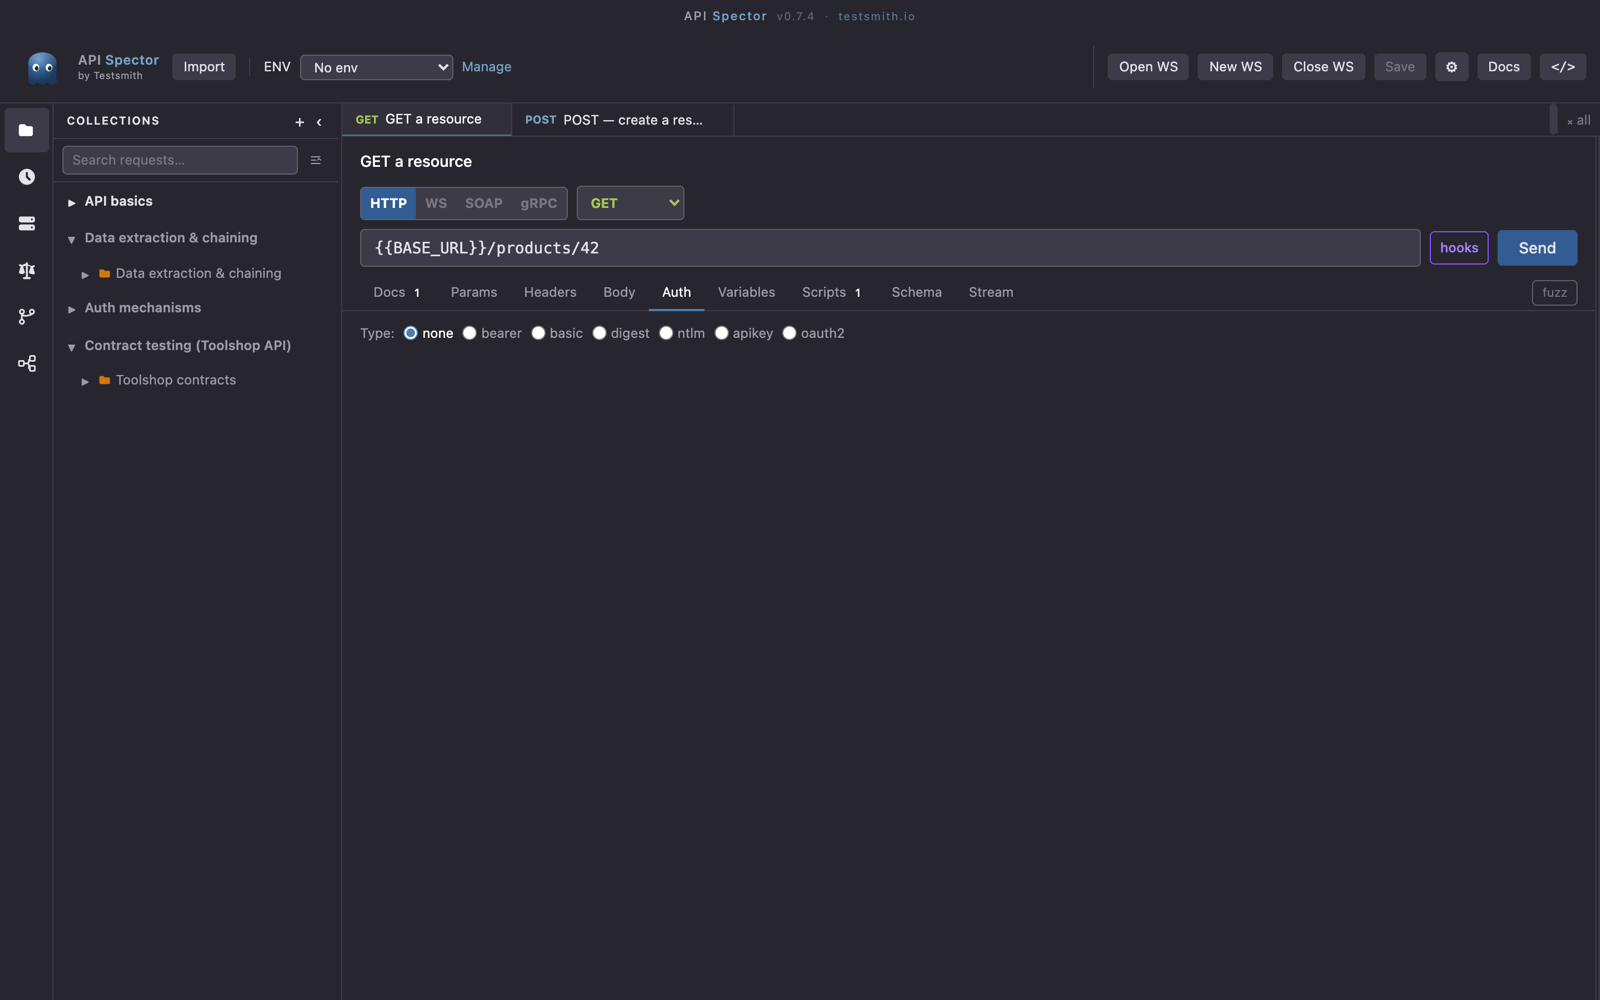Collapse the Collections panel with chevron
1600x1000 pixels.
(319, 122)
